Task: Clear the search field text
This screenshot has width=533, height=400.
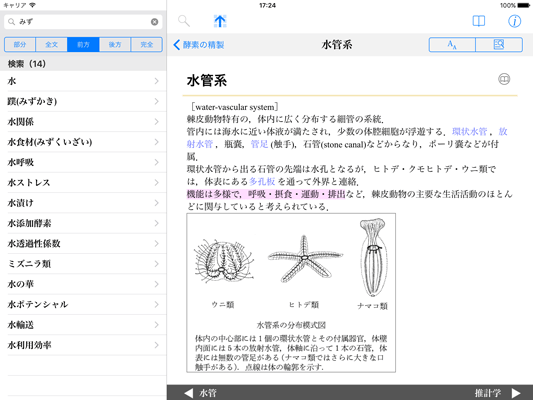Action: pos(154,22)
